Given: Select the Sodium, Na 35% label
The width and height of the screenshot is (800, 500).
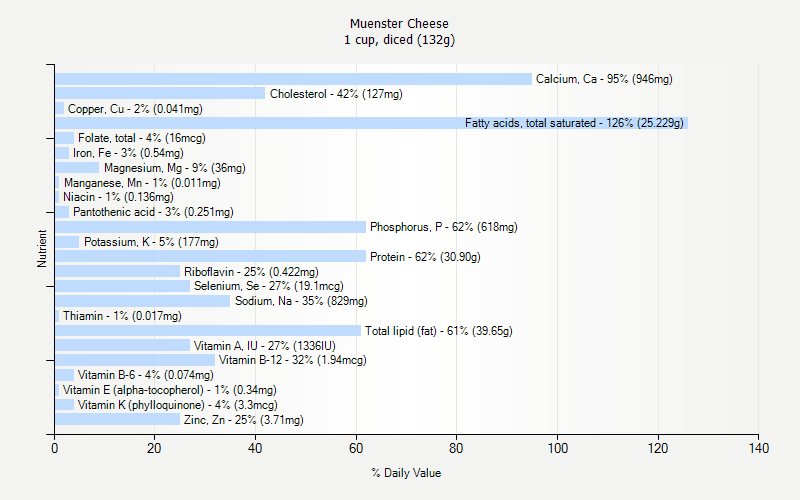Looking at the screenshot, I should coord(300,301).
